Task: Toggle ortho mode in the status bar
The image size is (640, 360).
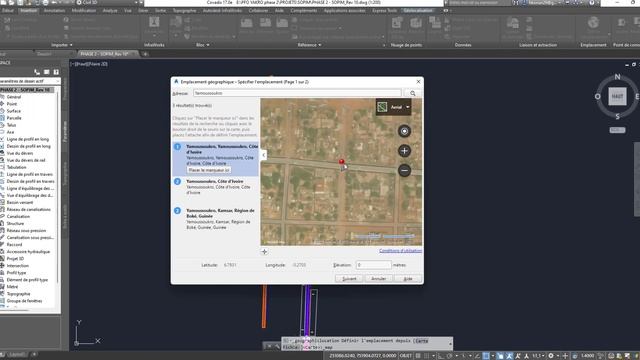Action: pos(441,356)
